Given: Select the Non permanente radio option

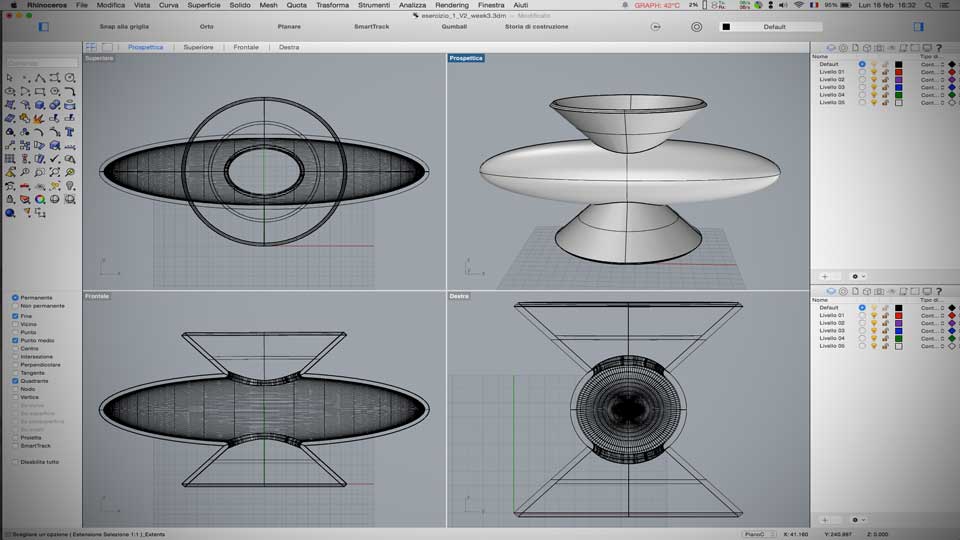Looking at the screenshot, I should point(15,306).
